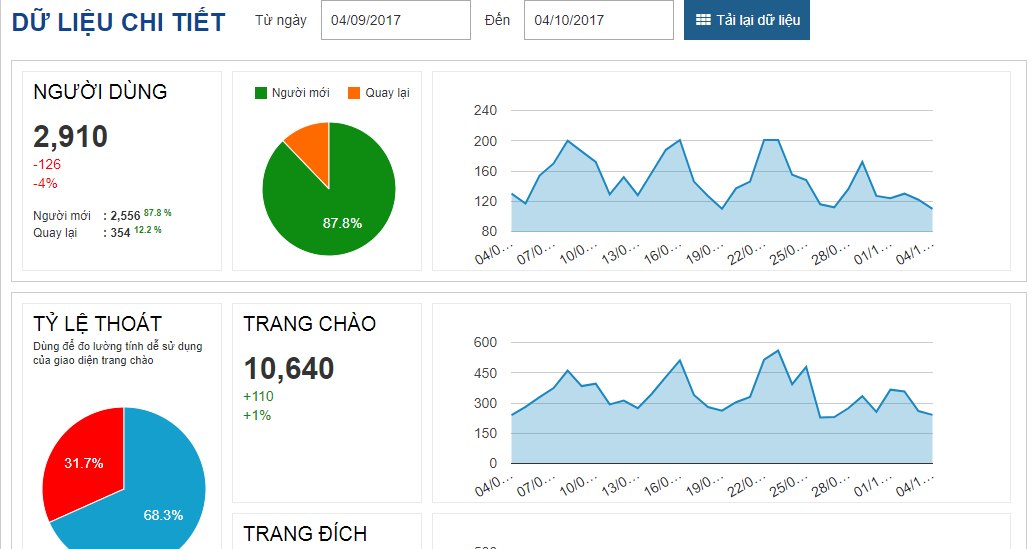Screen dimensions: 1033x549
Task: Toggle the "Quay lại" legend label
Action: click(x=386, y=93)
